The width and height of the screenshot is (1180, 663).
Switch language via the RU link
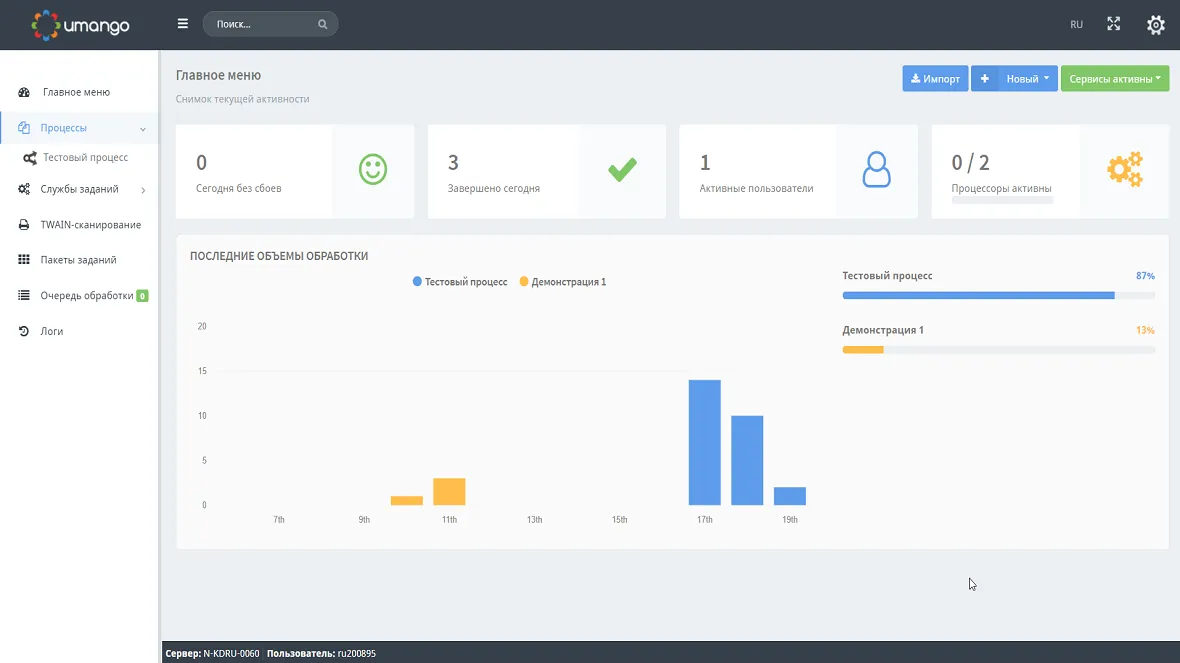pyautogui.click(x=1076, y=25)
